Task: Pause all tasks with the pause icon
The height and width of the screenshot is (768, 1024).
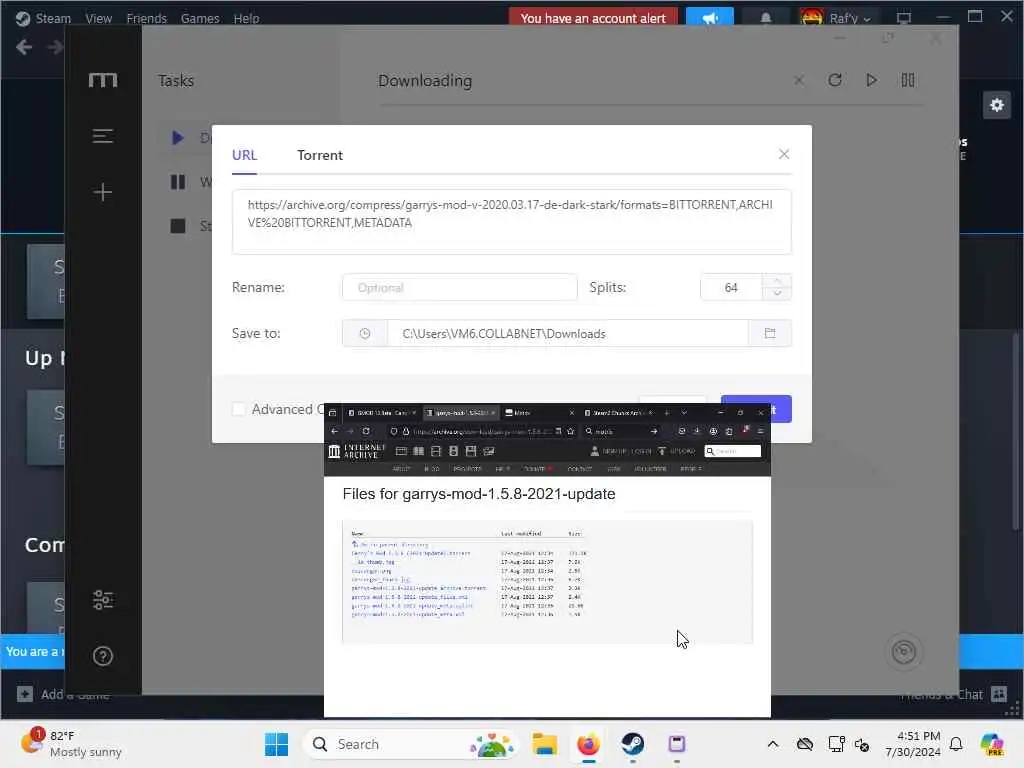Action: [908, 80]
